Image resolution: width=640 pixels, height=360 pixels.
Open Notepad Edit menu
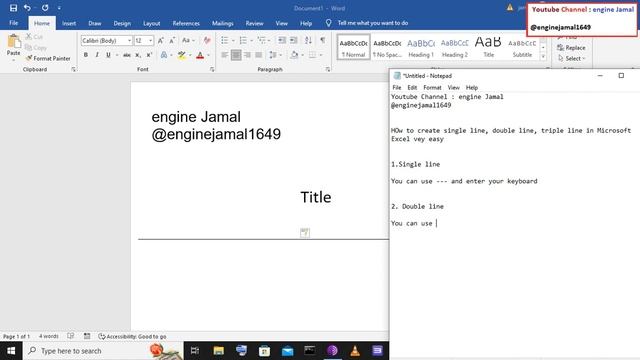pos(412,87)
